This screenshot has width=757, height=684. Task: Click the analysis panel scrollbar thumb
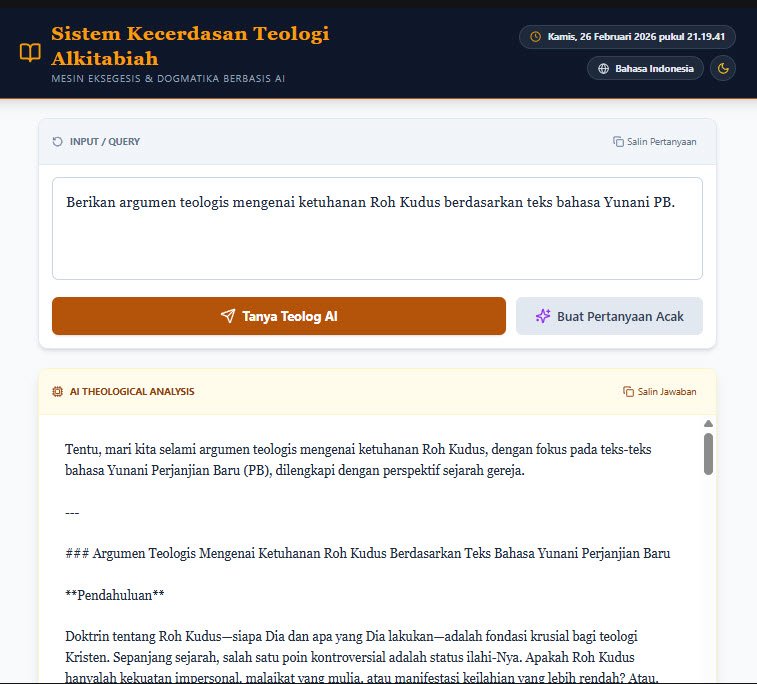(x=708, y=454)
